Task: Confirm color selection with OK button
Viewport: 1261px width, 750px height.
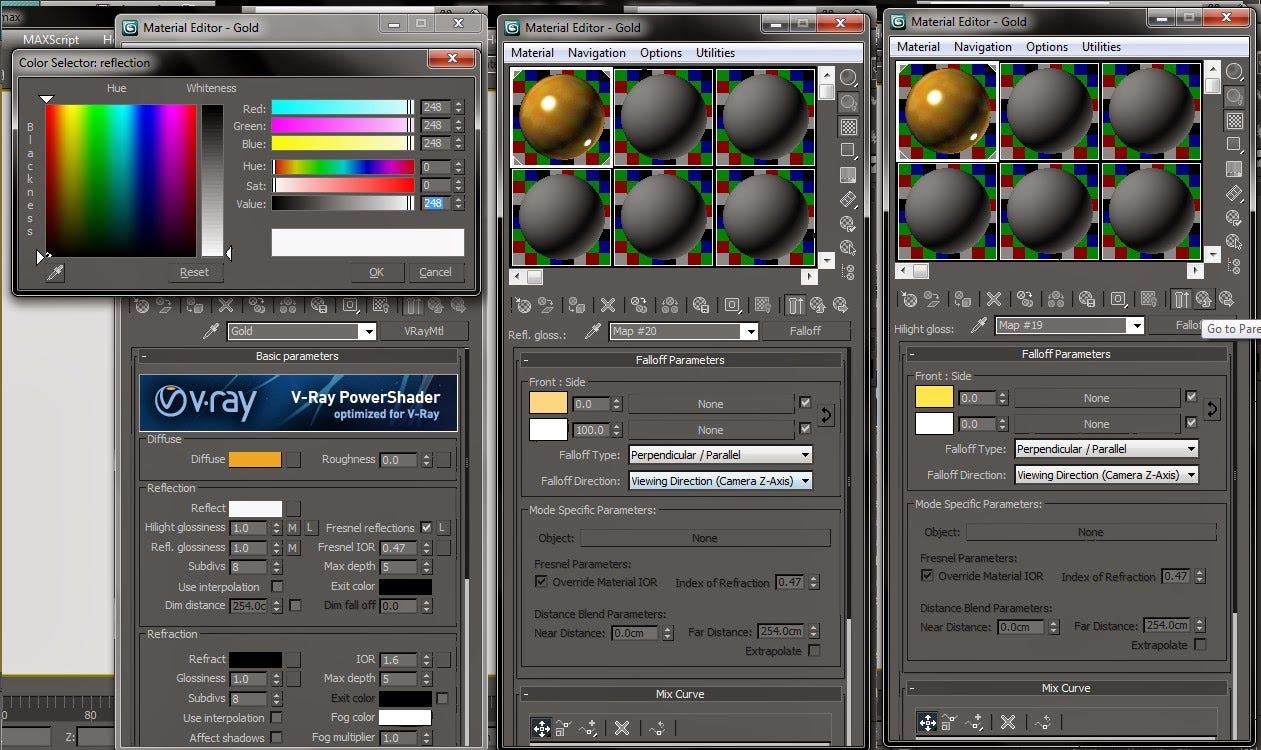Action: tap(377, 272)
